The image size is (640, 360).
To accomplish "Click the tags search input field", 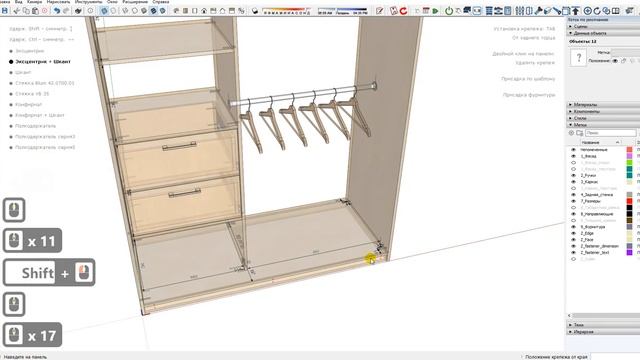I will coord(611,133).
